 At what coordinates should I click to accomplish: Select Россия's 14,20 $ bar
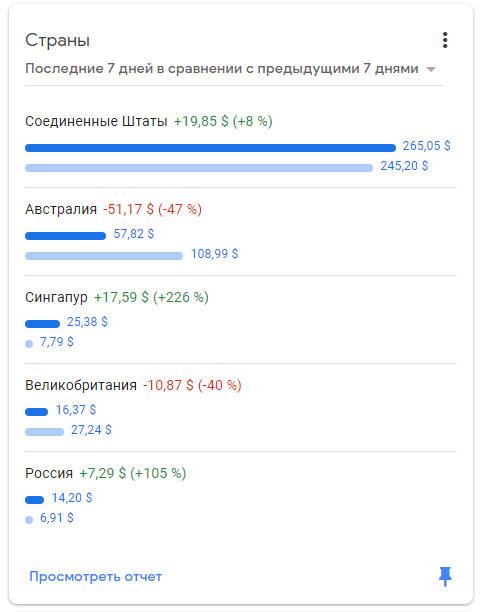tap(35, 500)
